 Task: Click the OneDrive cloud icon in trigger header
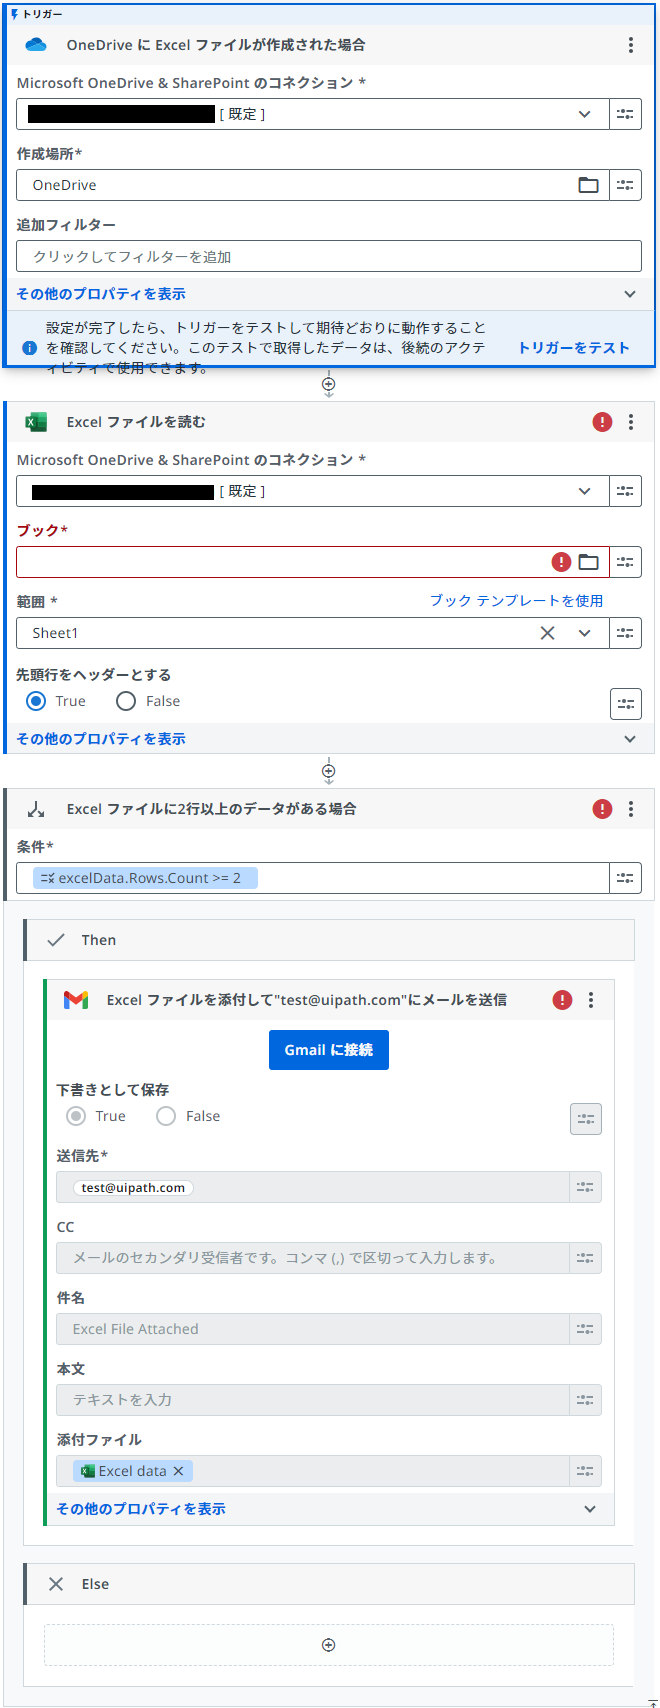(x=36, y=45)
